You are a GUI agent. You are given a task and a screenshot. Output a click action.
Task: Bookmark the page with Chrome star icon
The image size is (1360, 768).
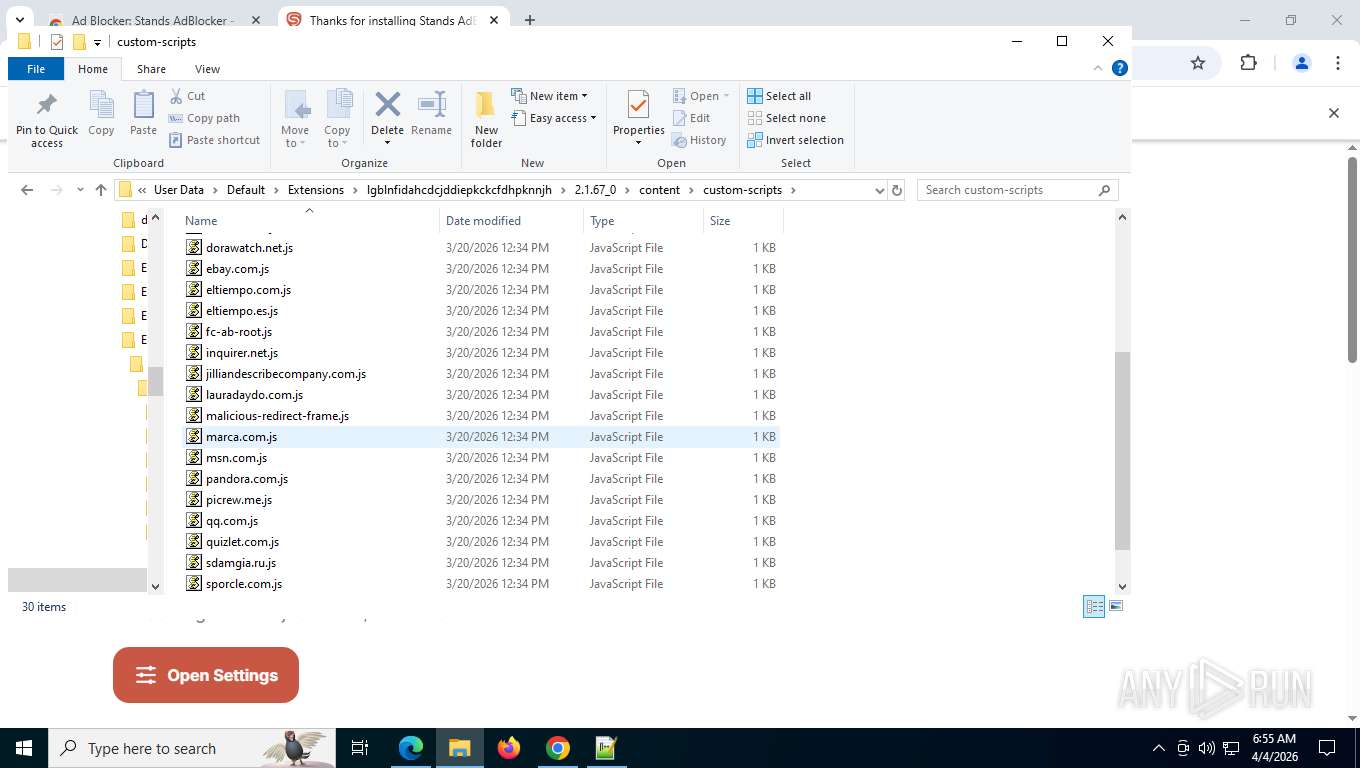click(x=1198, y=63)
